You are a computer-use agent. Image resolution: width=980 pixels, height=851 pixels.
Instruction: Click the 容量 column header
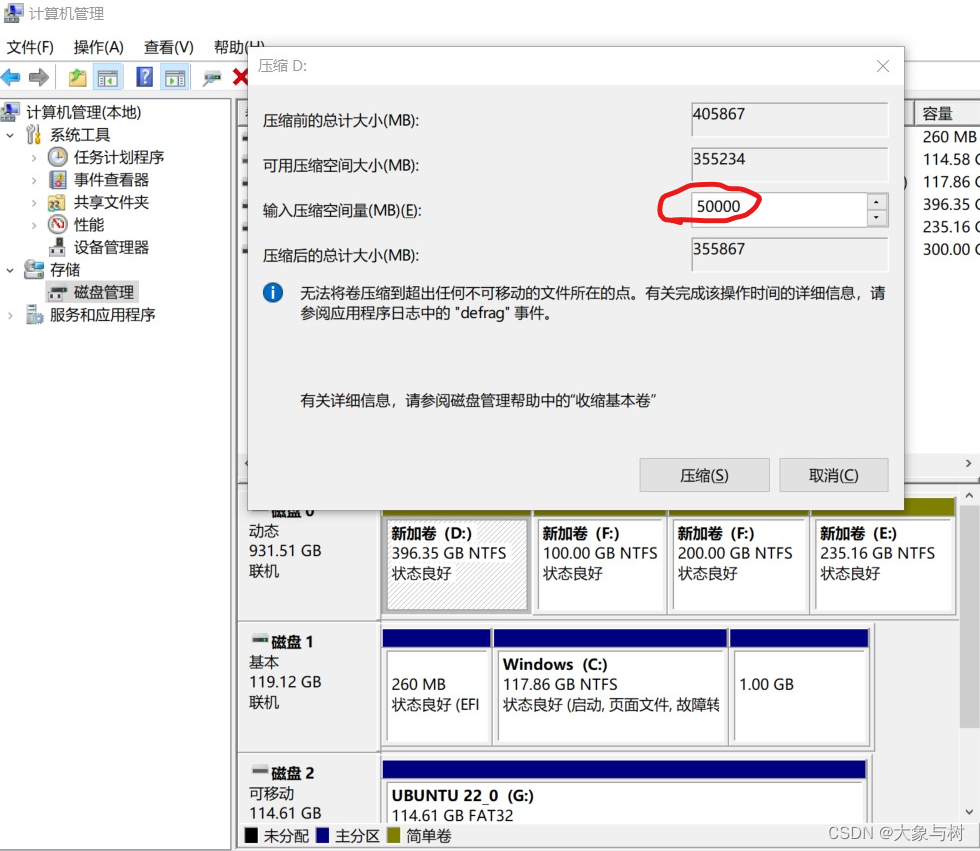click(947, 113)
